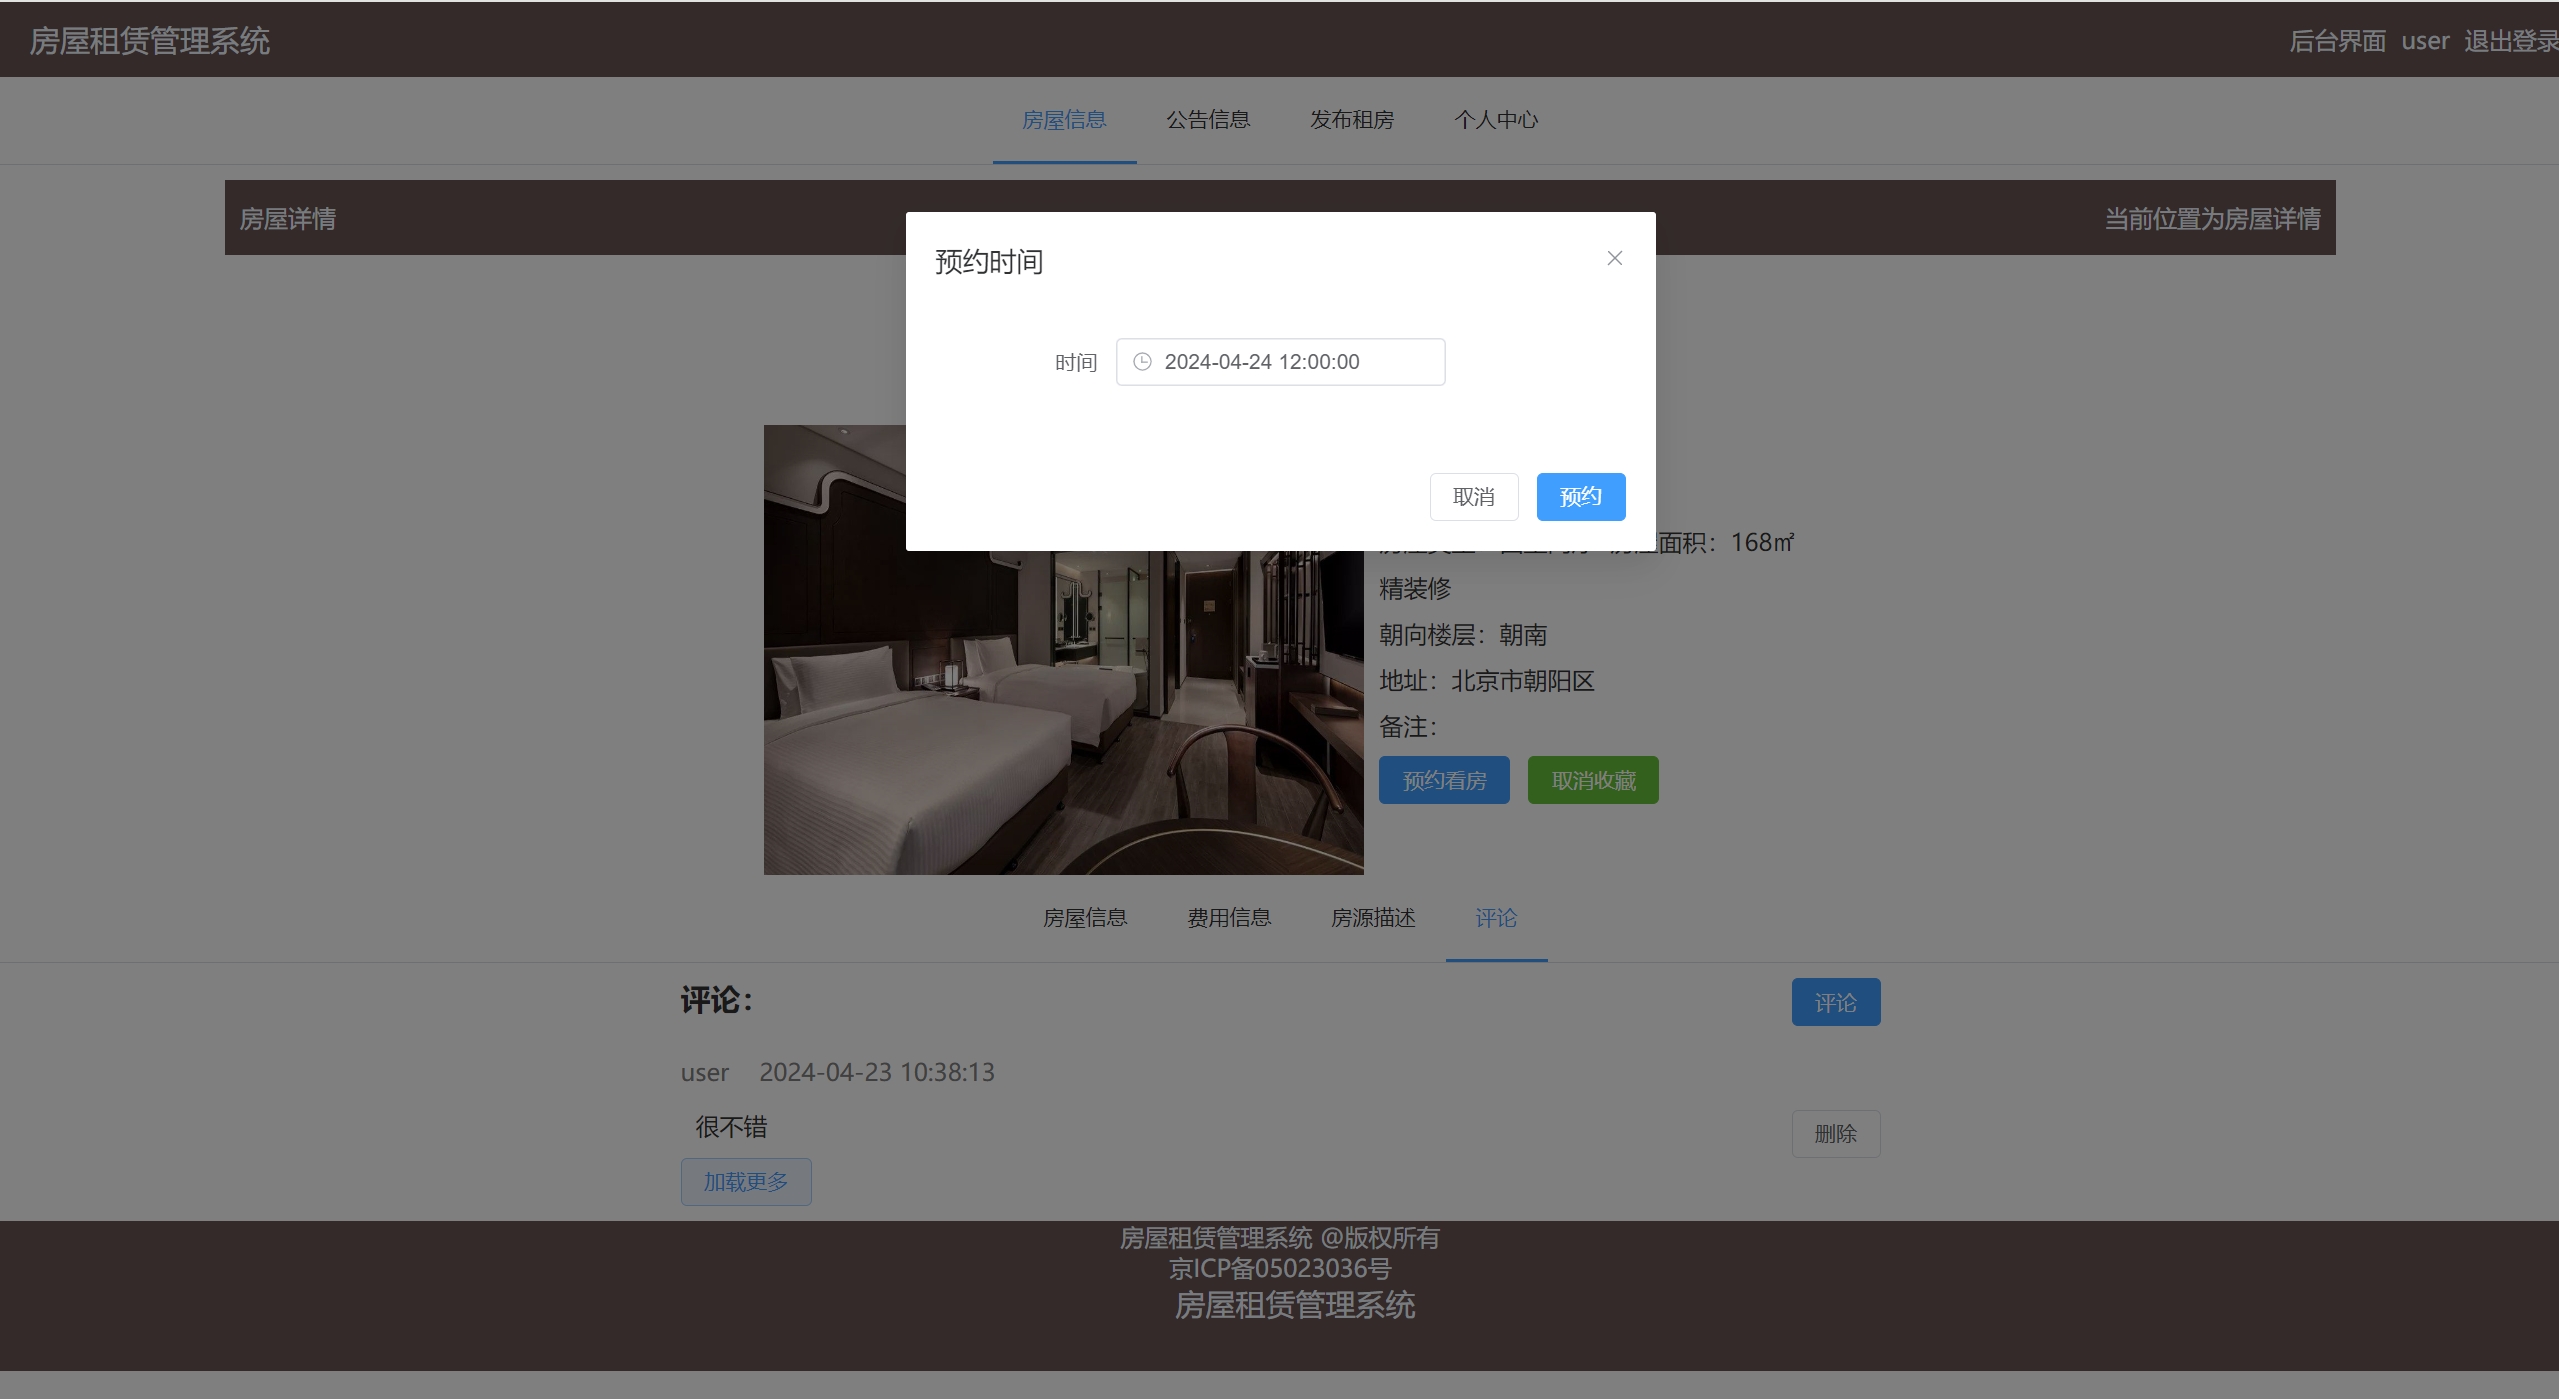2559x1399 pixels.
Task: Click 后台界面 link in header
Action: pos(2337,41)
